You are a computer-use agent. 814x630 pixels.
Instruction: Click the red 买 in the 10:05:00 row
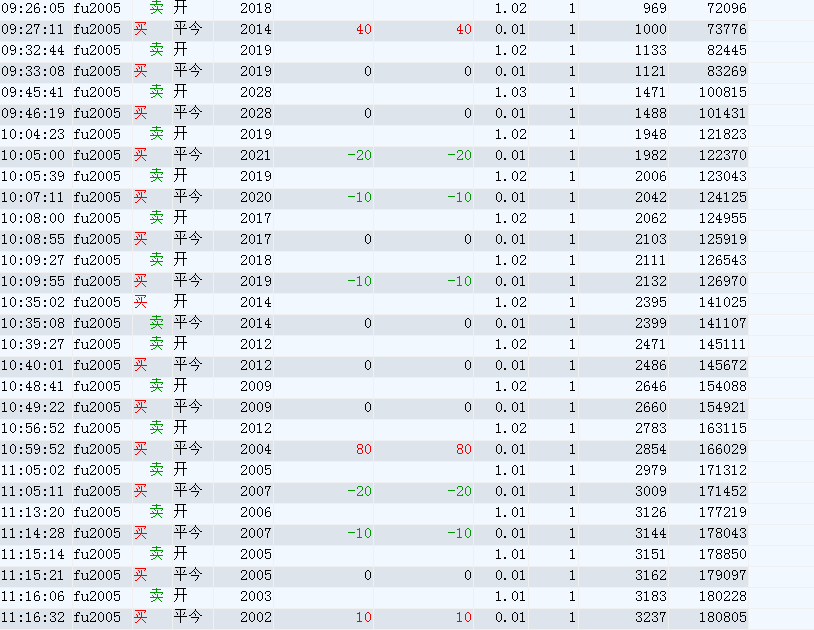click(x=141, y=155)
